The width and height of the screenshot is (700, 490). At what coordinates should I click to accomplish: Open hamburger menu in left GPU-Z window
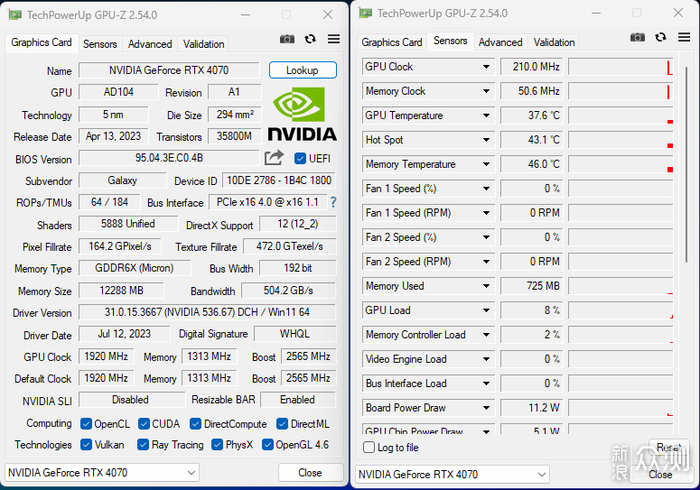click(333, 39)
